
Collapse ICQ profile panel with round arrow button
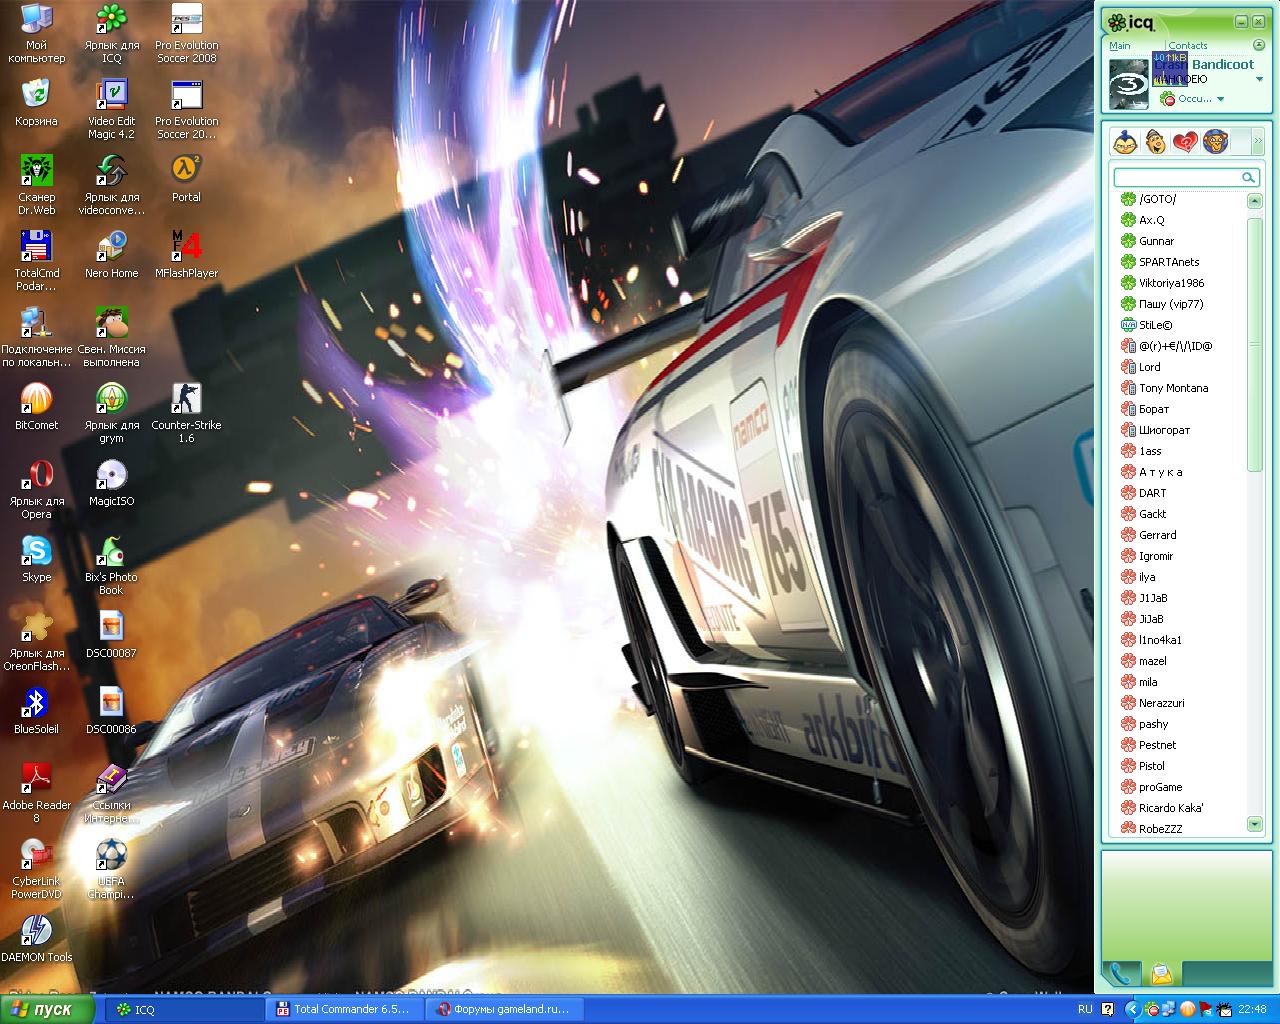click(x=1259, y=45)
